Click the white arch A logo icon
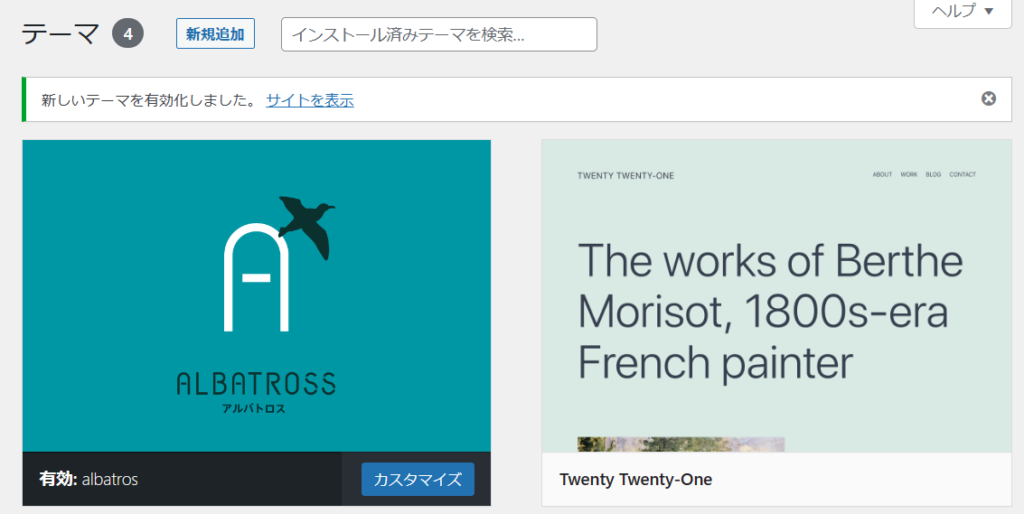Screen dimensions: 1024x514 (256, 277)
